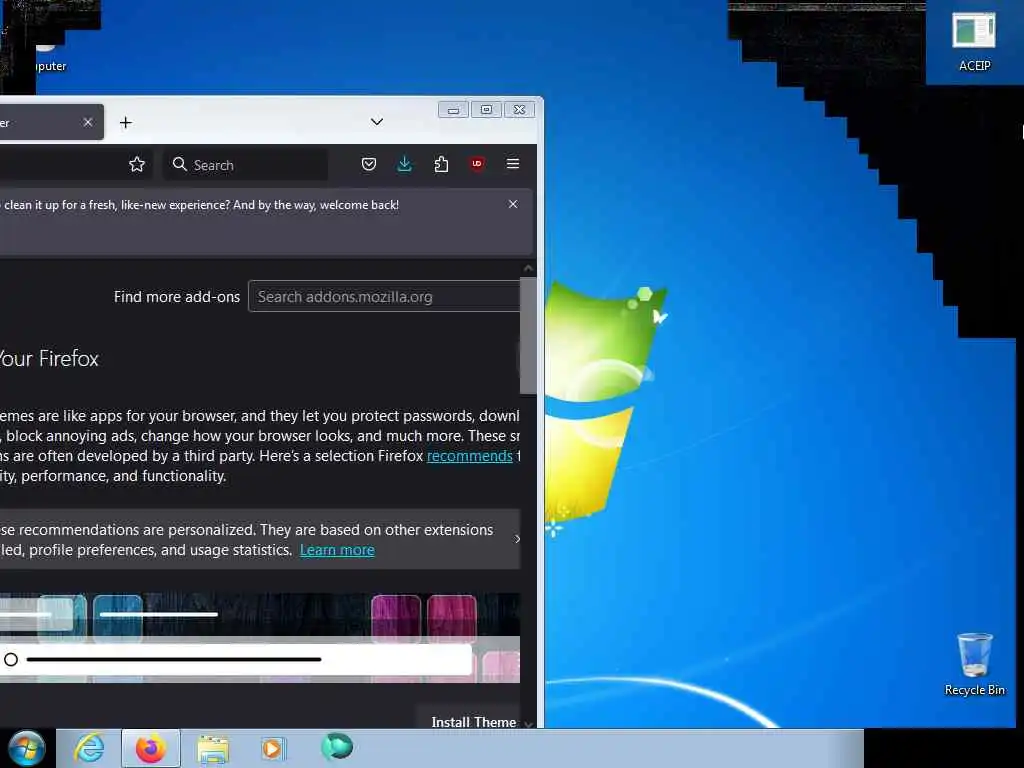Open the Extensions puzzle-piece menu
Viewport: 1024px width, 768px height.
click(441, 164)
